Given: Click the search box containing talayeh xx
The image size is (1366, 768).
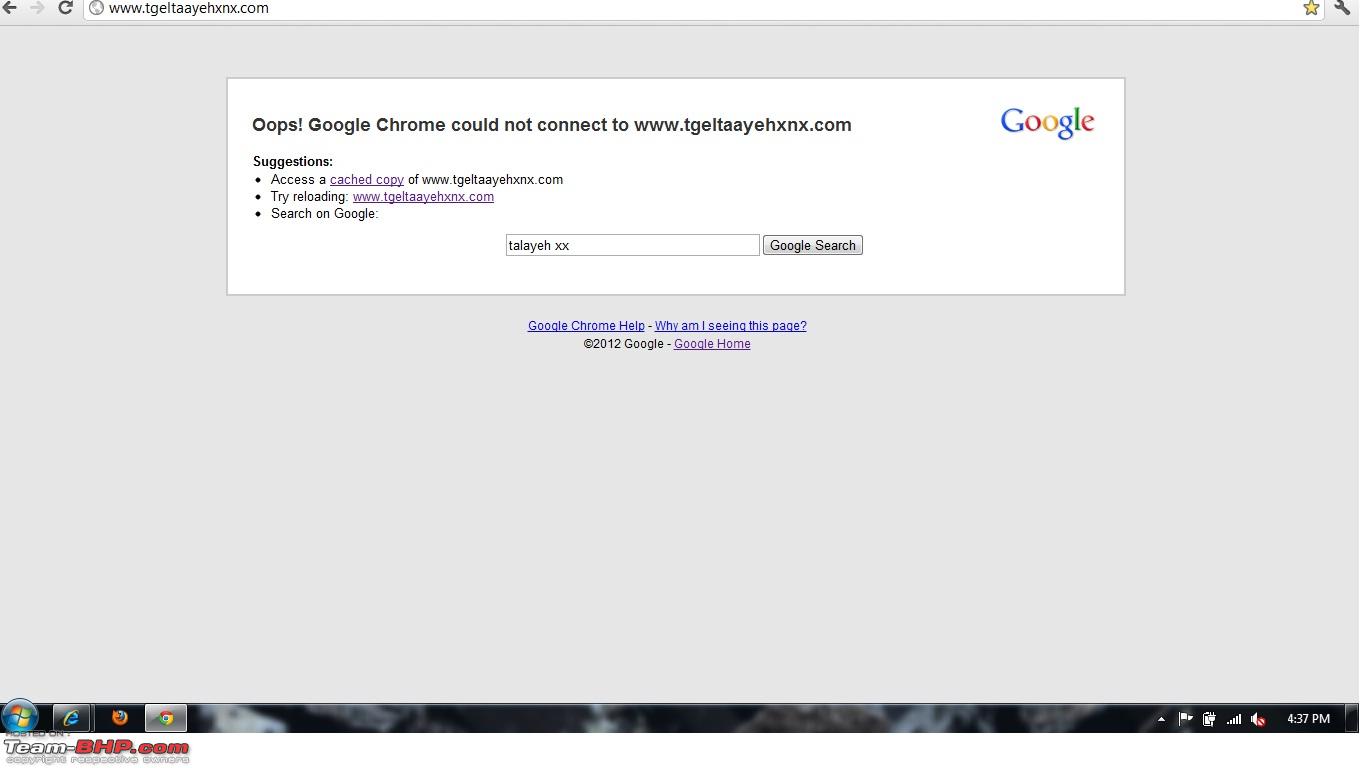Looking at the screenshot, I should click(x=632, y=245).
